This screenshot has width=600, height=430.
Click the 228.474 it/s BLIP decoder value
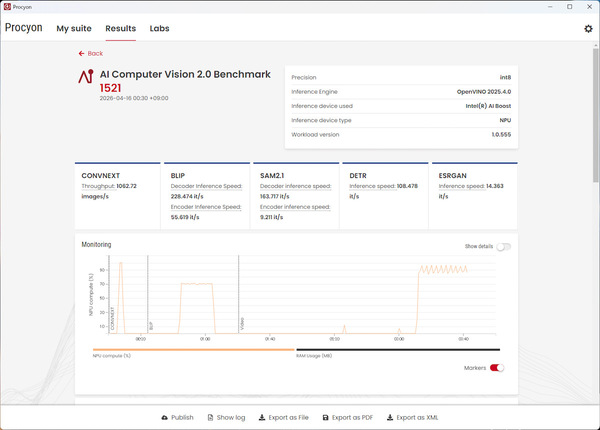[x=187, y=197]
